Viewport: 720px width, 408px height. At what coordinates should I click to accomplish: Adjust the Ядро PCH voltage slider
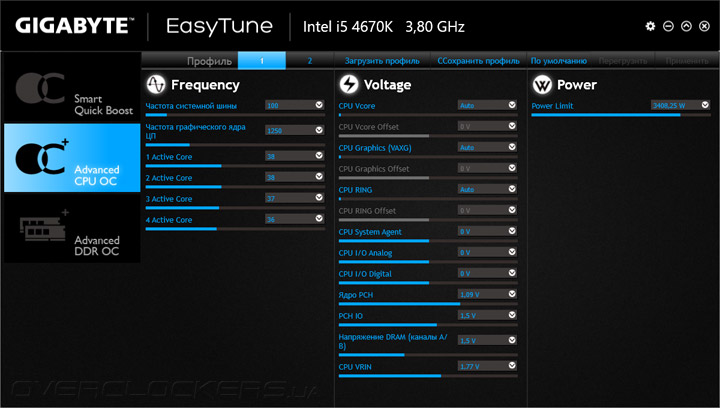(428, 304)
